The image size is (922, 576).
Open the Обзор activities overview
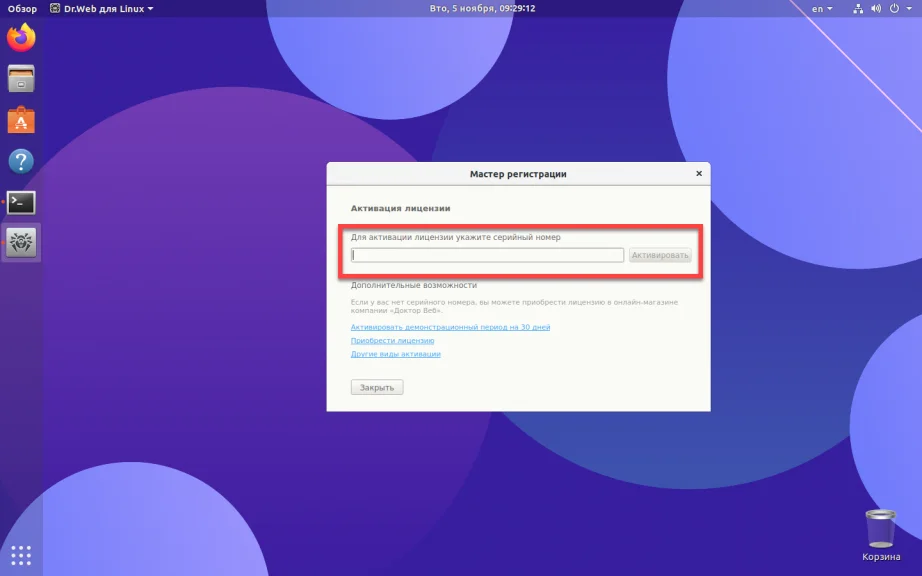[22, 9]
